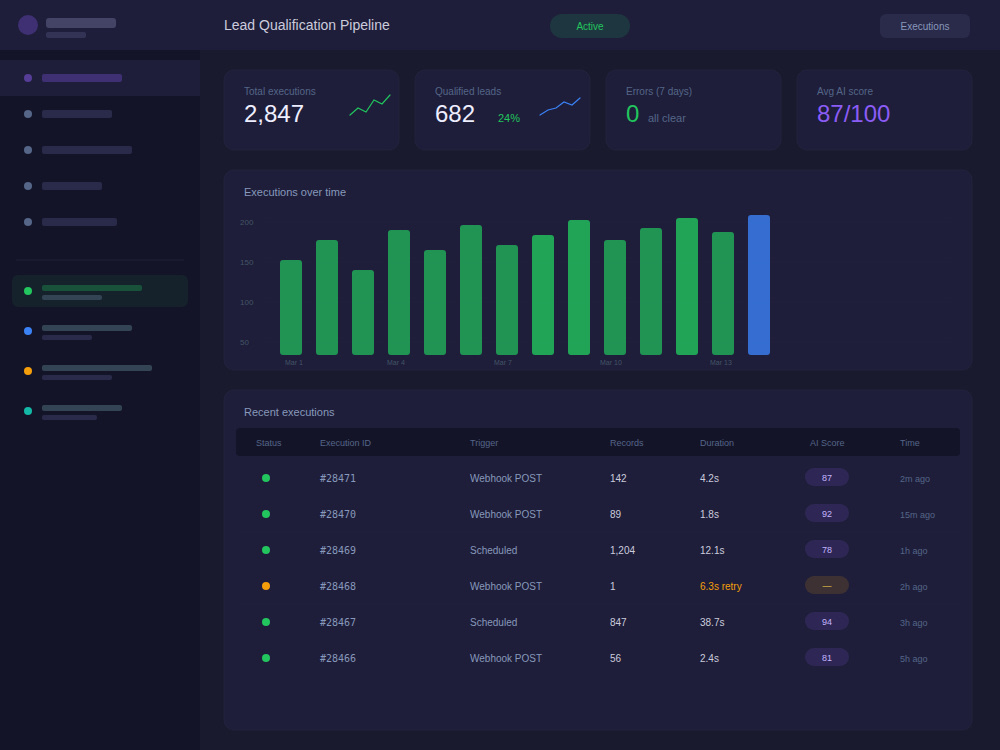Click the orange status dot for #28468
This screenshot has height=750, width=1000.
click(x=266, y=586)
